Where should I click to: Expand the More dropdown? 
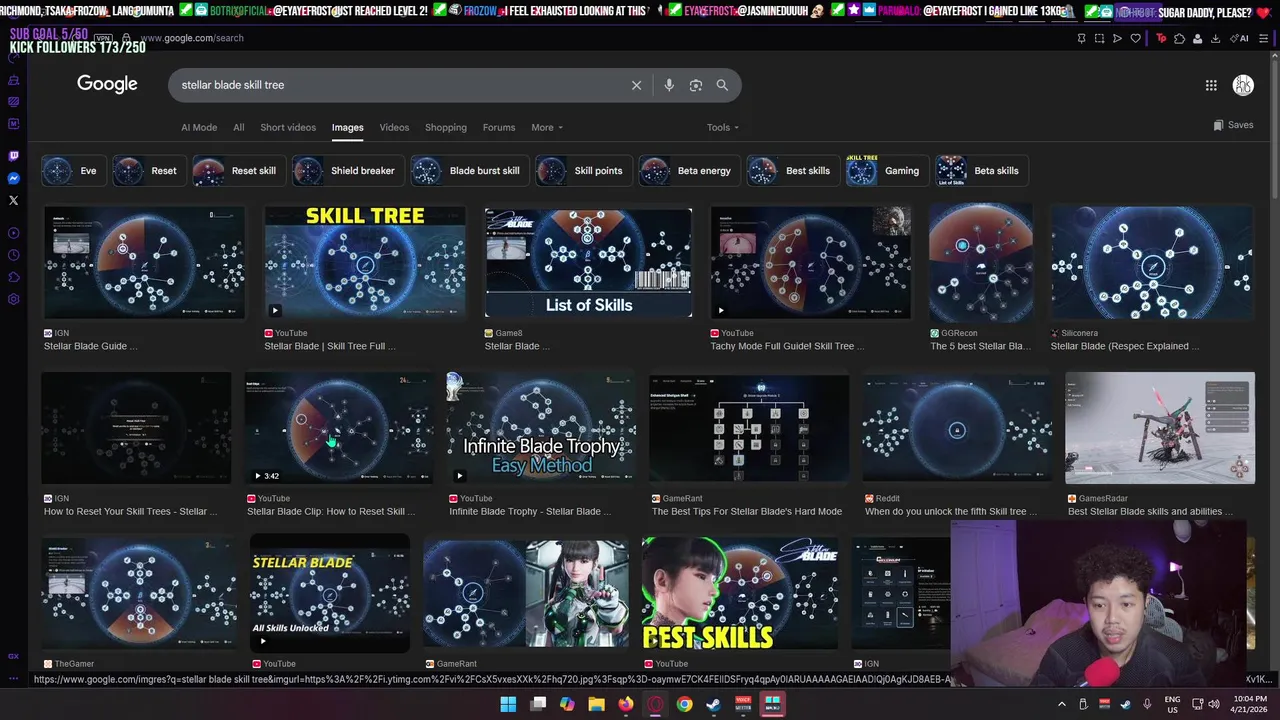[547, 127]
